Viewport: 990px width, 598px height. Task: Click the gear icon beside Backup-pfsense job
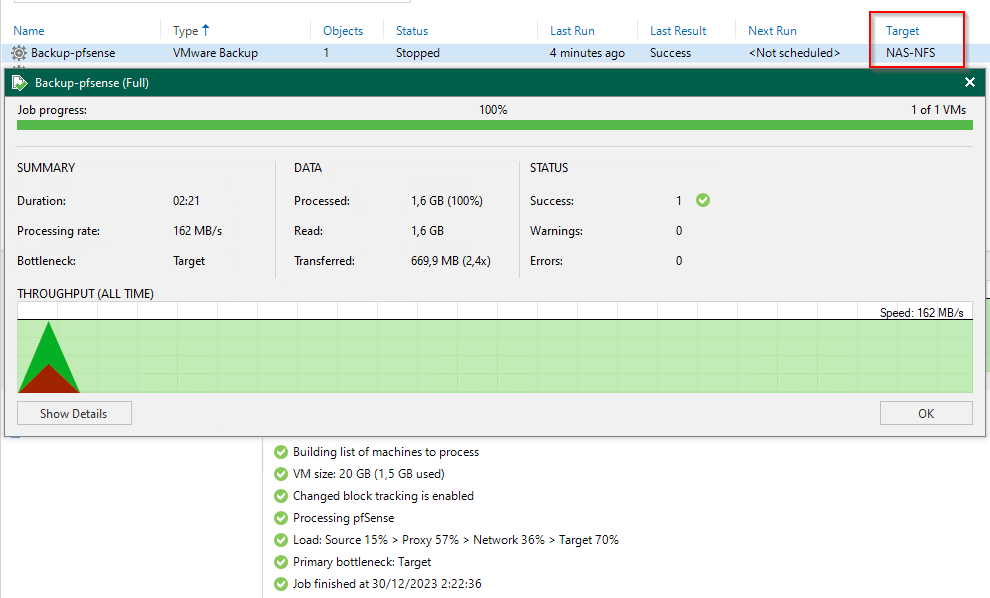point(19,53)
